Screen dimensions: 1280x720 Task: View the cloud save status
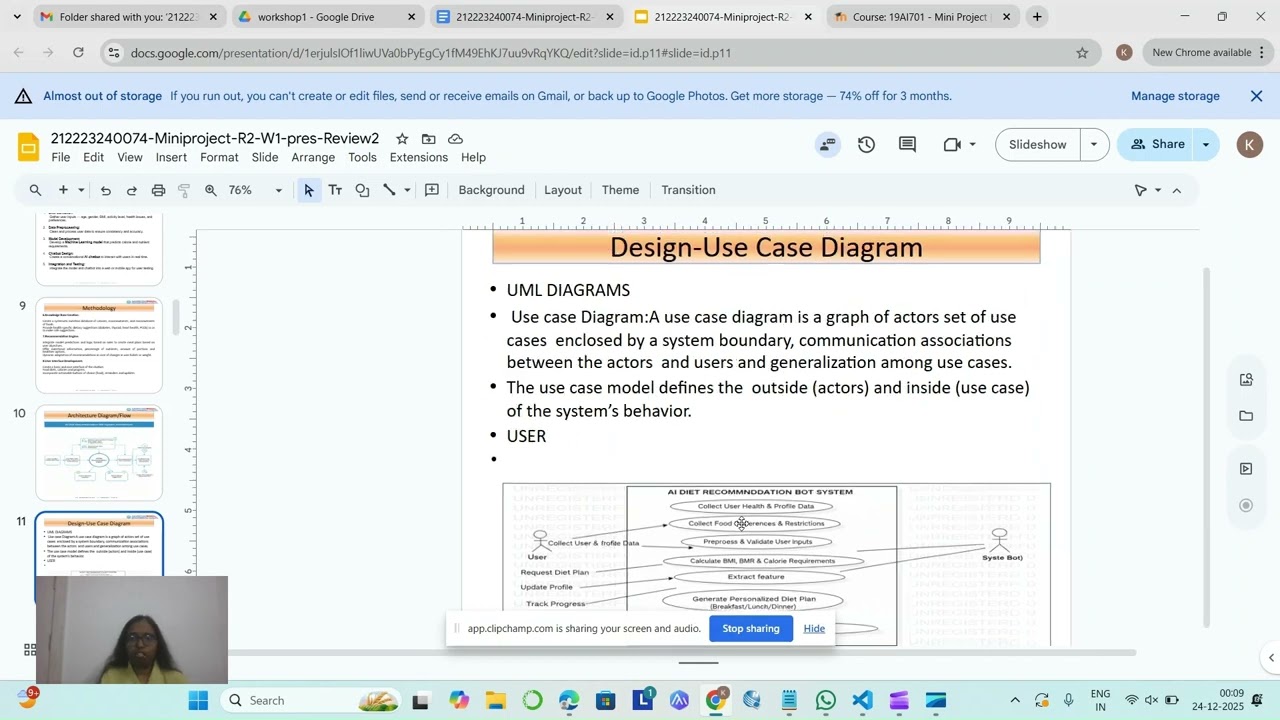click(456, 139)
